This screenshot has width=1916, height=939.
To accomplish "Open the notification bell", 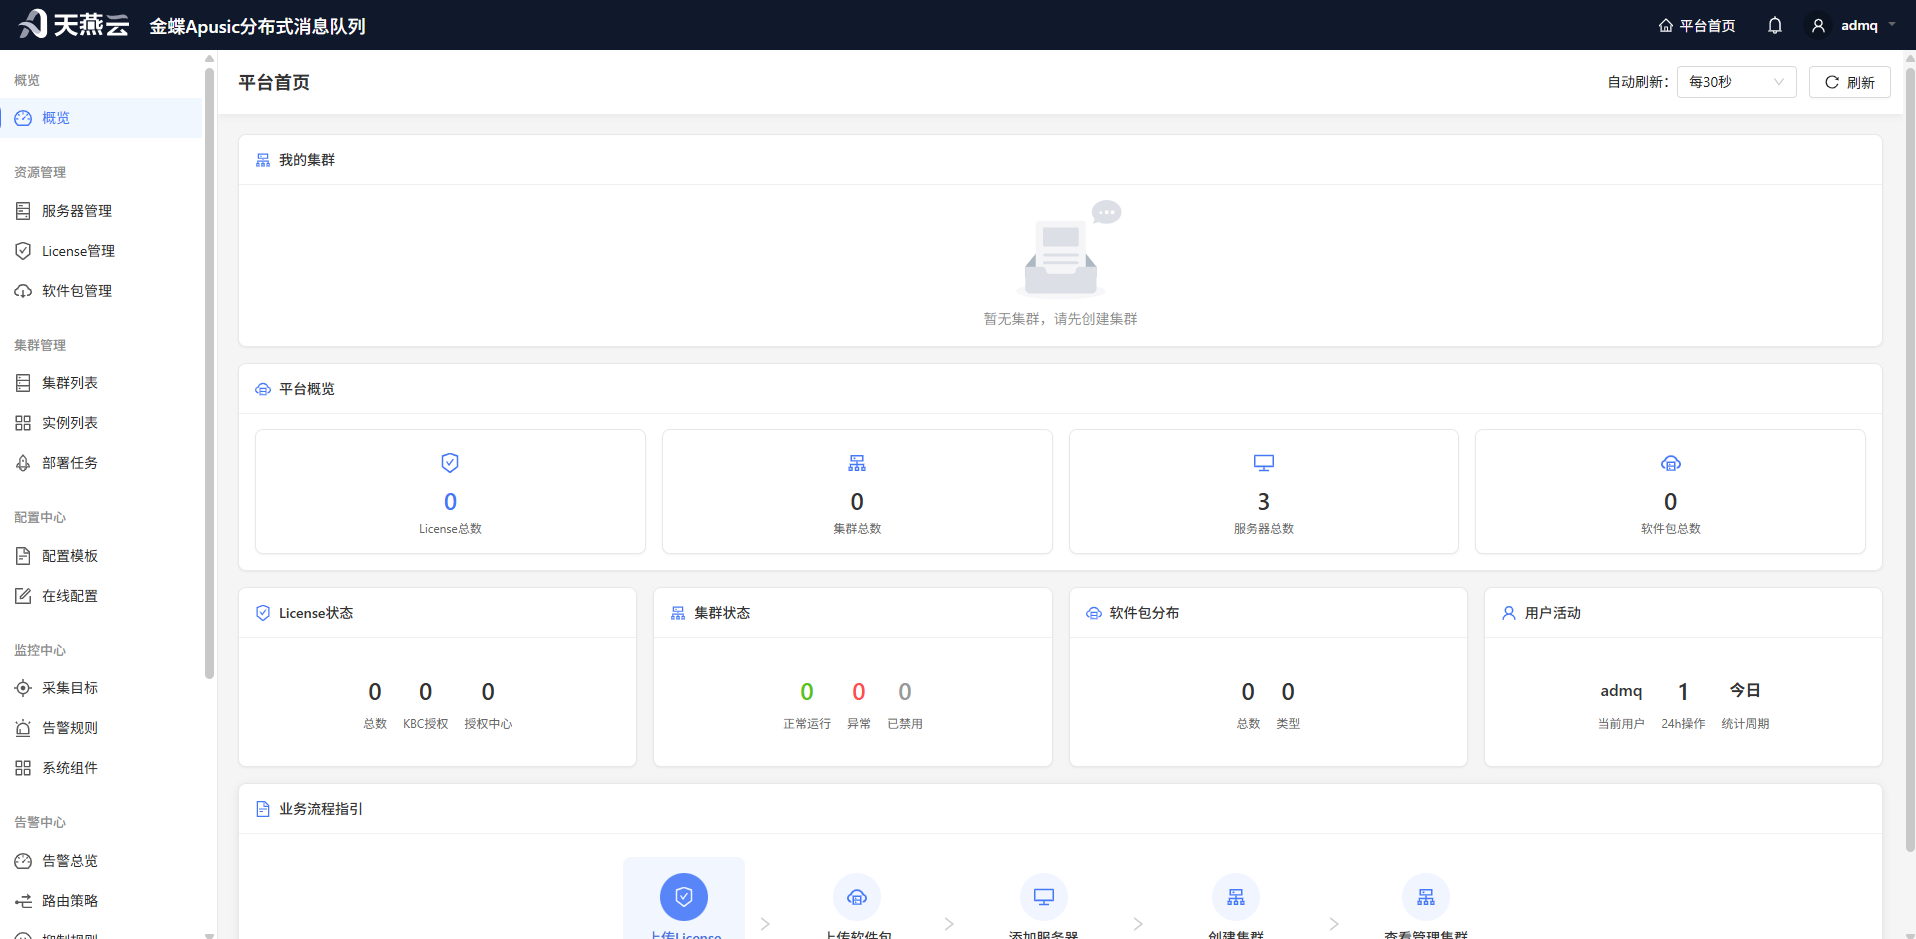I will (x=1775, y=26).
